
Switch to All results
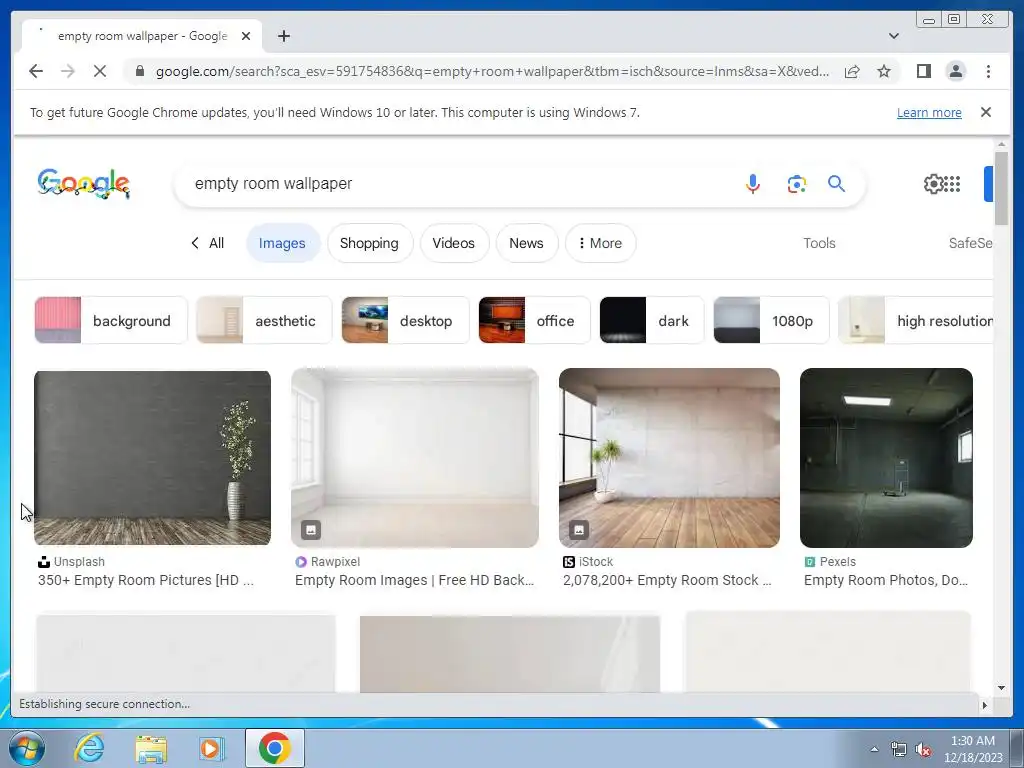point(208,243)
